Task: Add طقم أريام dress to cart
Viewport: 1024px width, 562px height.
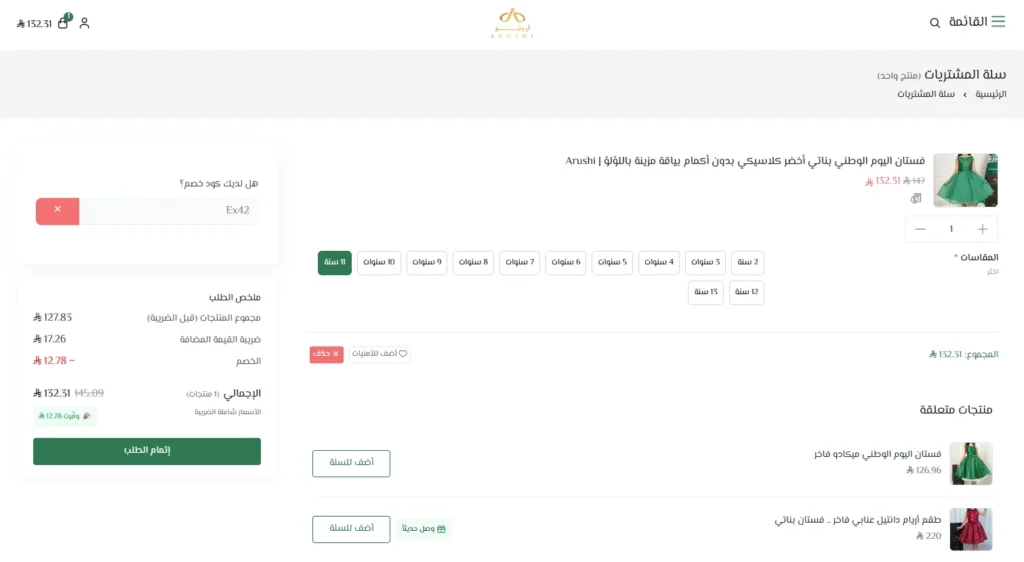Action: point(351,529)
